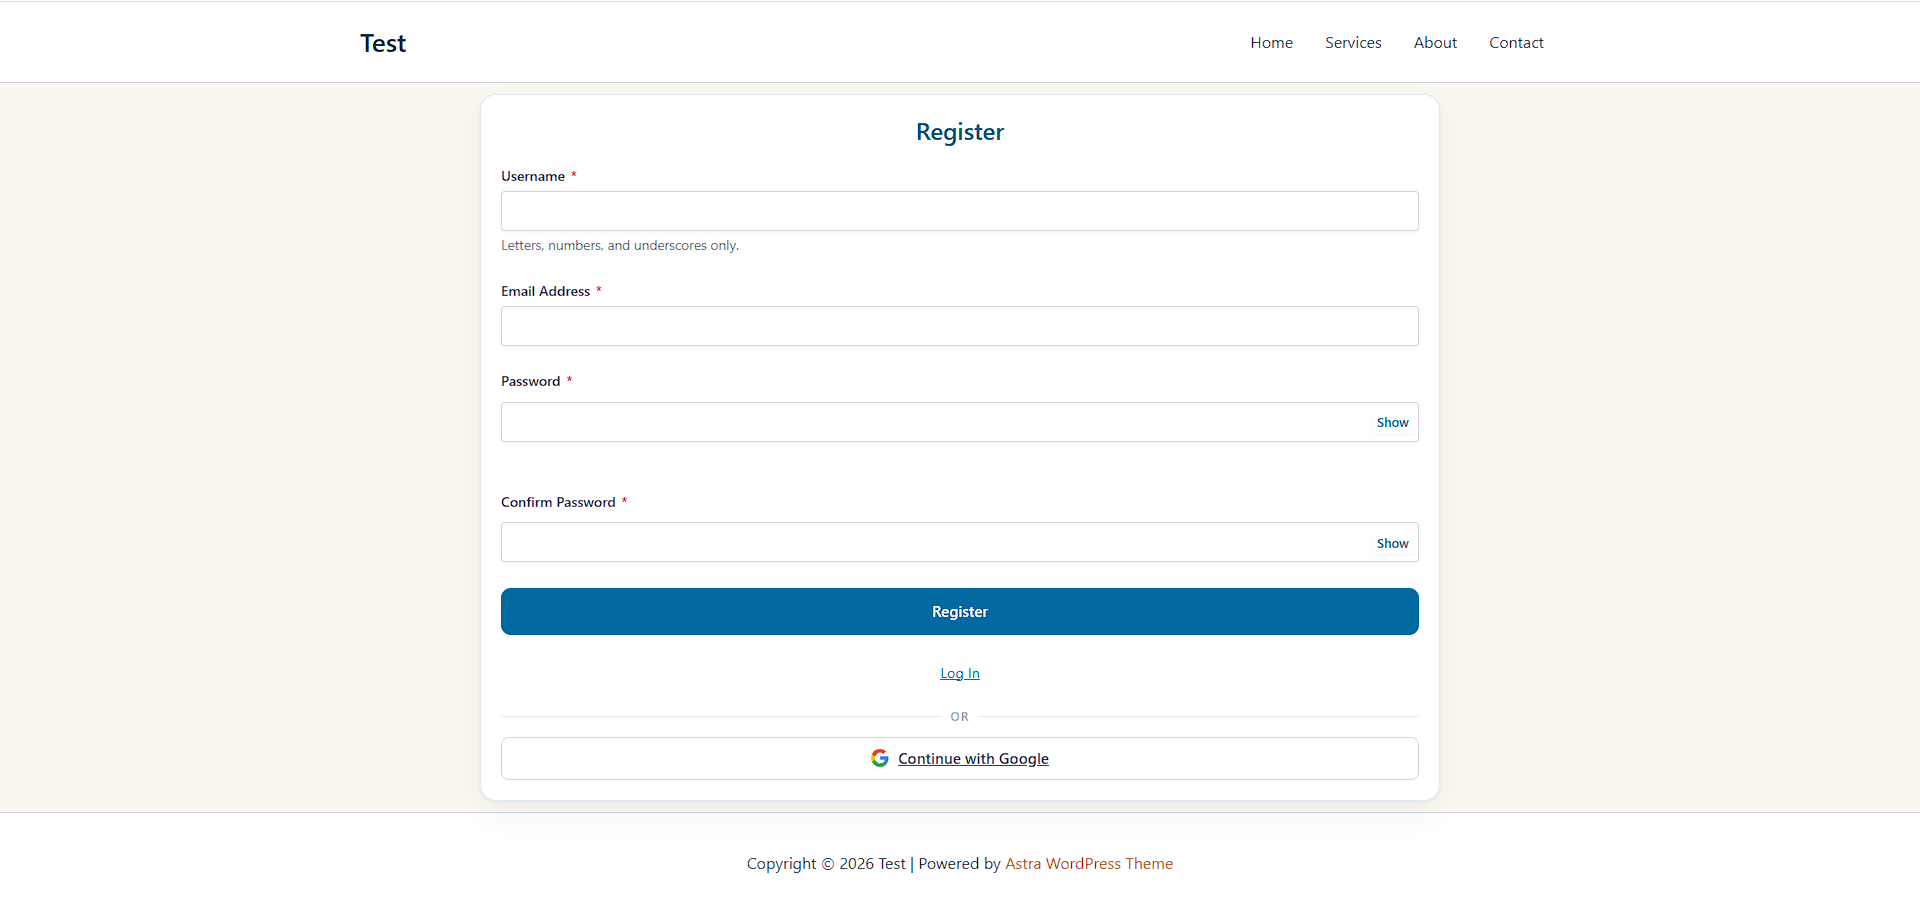Click the Google logo icon
This screenshot has height=913, width=1920.
point(880,758)
